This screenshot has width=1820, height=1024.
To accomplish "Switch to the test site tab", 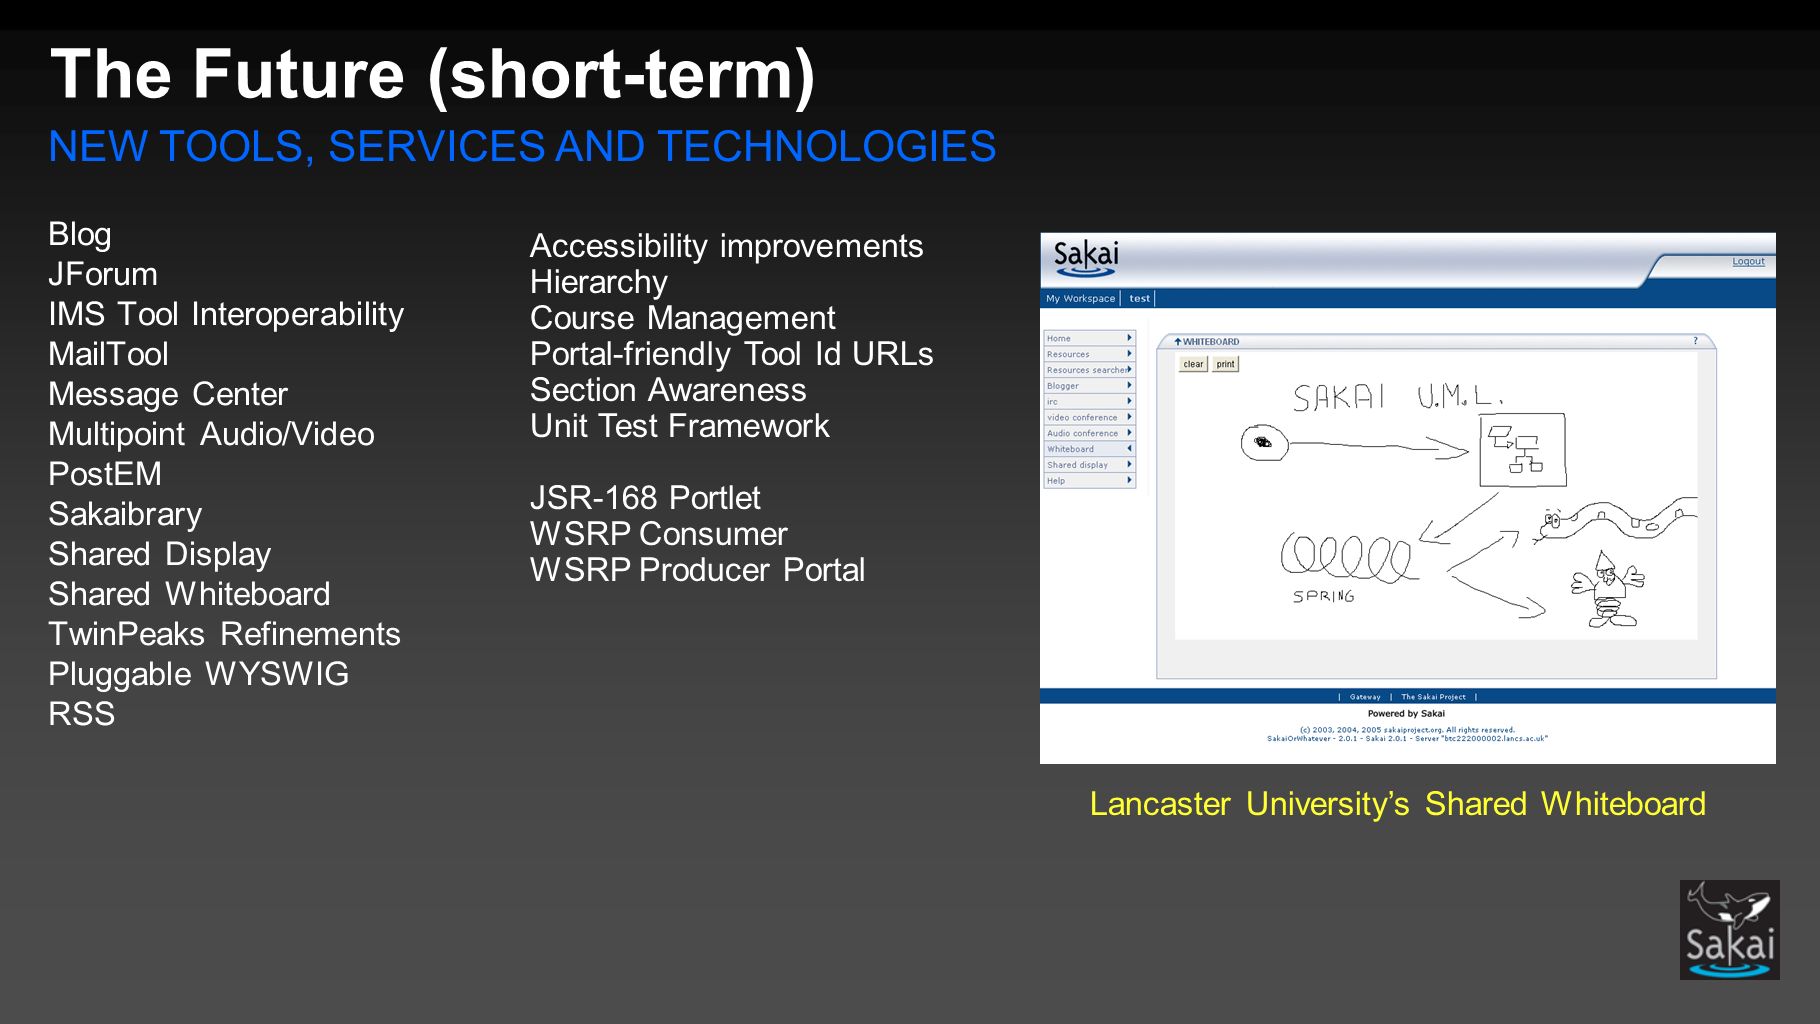I will point(1139,298).
